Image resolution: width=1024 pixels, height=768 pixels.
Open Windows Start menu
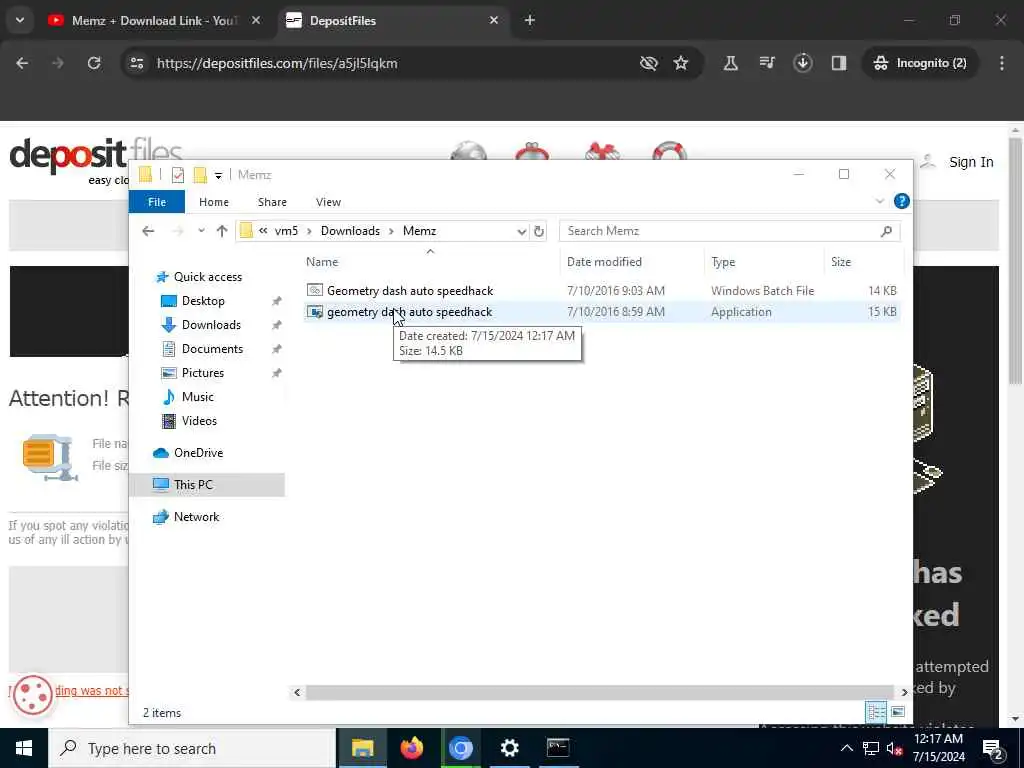24,748
